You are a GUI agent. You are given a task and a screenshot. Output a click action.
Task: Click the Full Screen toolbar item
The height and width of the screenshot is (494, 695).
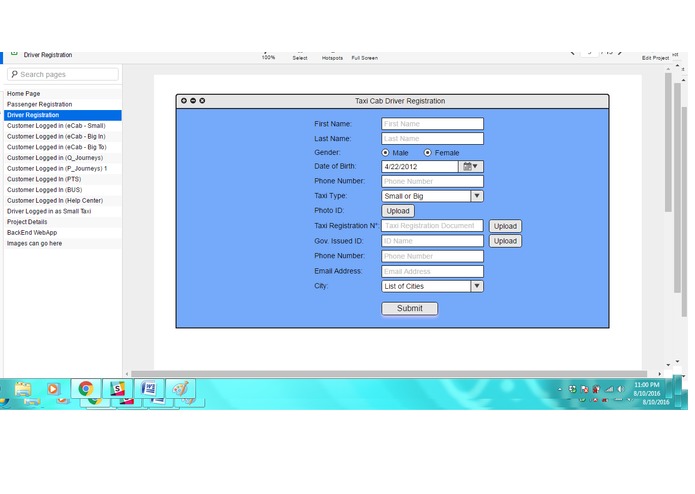(x=365, y=58)
